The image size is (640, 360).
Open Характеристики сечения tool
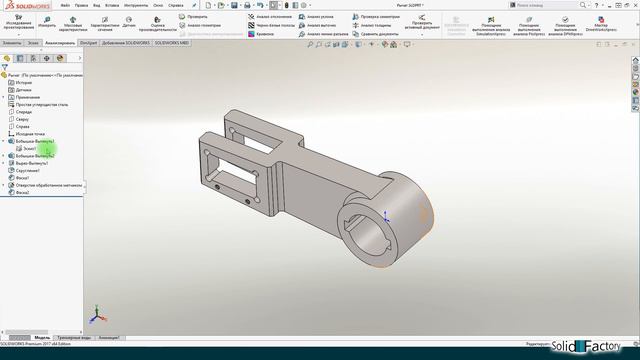click(x=104, y=24)
